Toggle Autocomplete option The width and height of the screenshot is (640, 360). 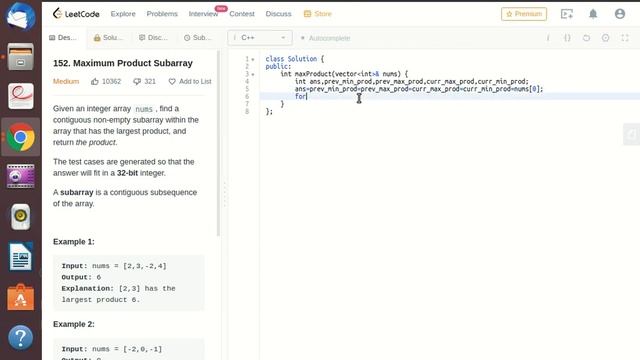(325, 38)
